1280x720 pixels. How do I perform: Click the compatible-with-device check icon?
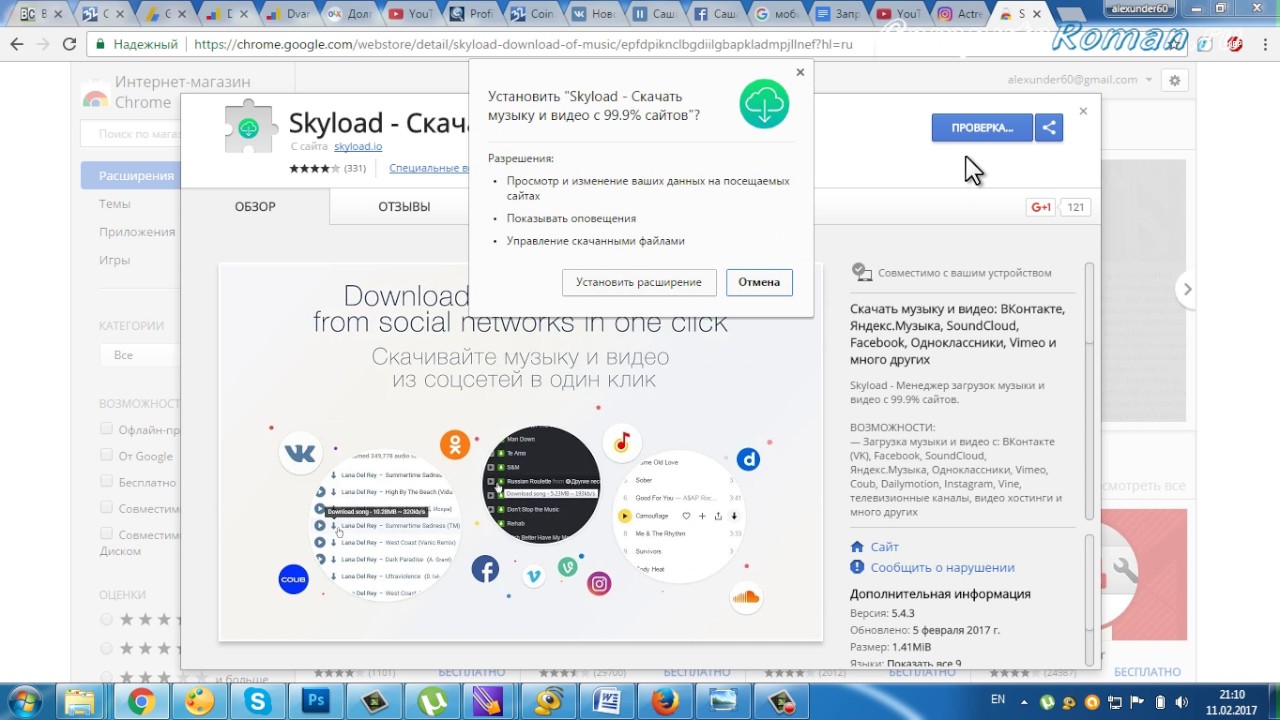coord(861,271)
